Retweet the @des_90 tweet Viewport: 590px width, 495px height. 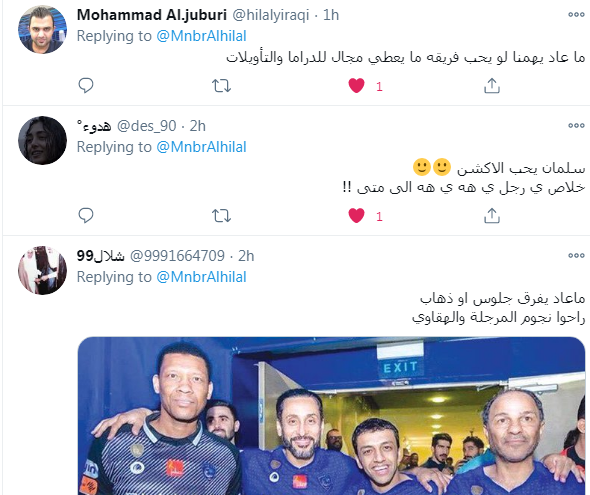pos(221,216)
